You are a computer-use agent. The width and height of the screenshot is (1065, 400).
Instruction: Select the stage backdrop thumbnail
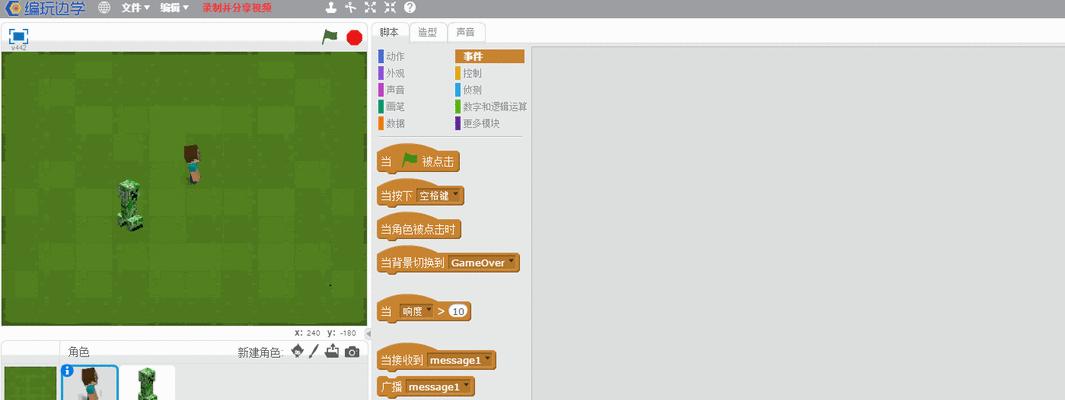(x=30, y=383)
